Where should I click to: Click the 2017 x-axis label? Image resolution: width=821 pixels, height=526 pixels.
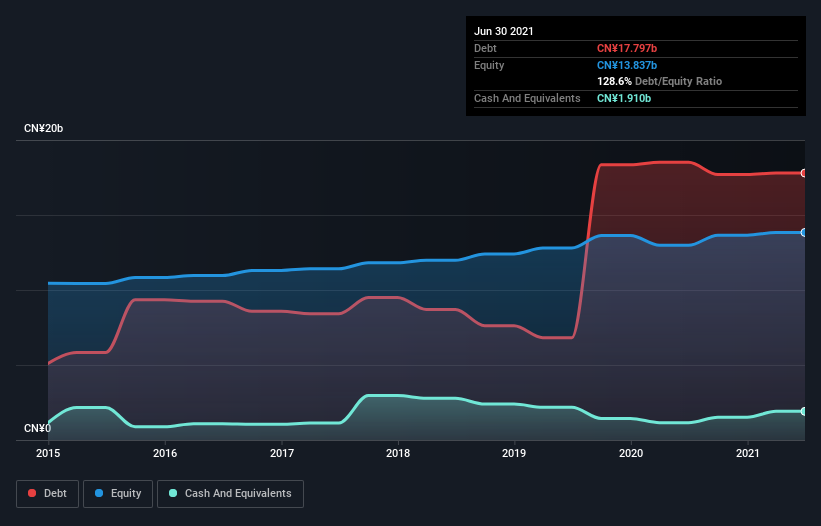pos(282,453)
